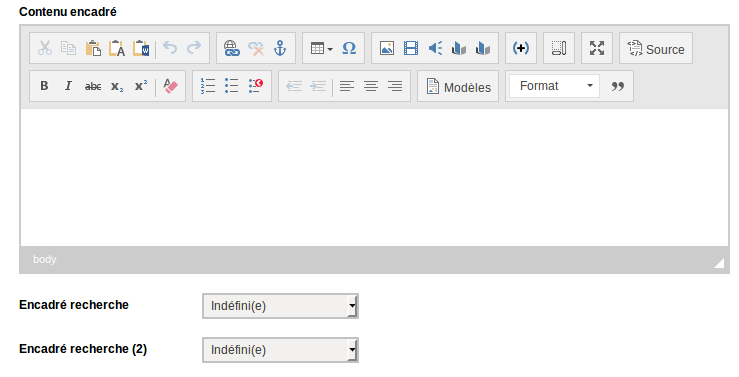Maximize the editor
This screenshot has height=377, width=739.
[597, 48]
